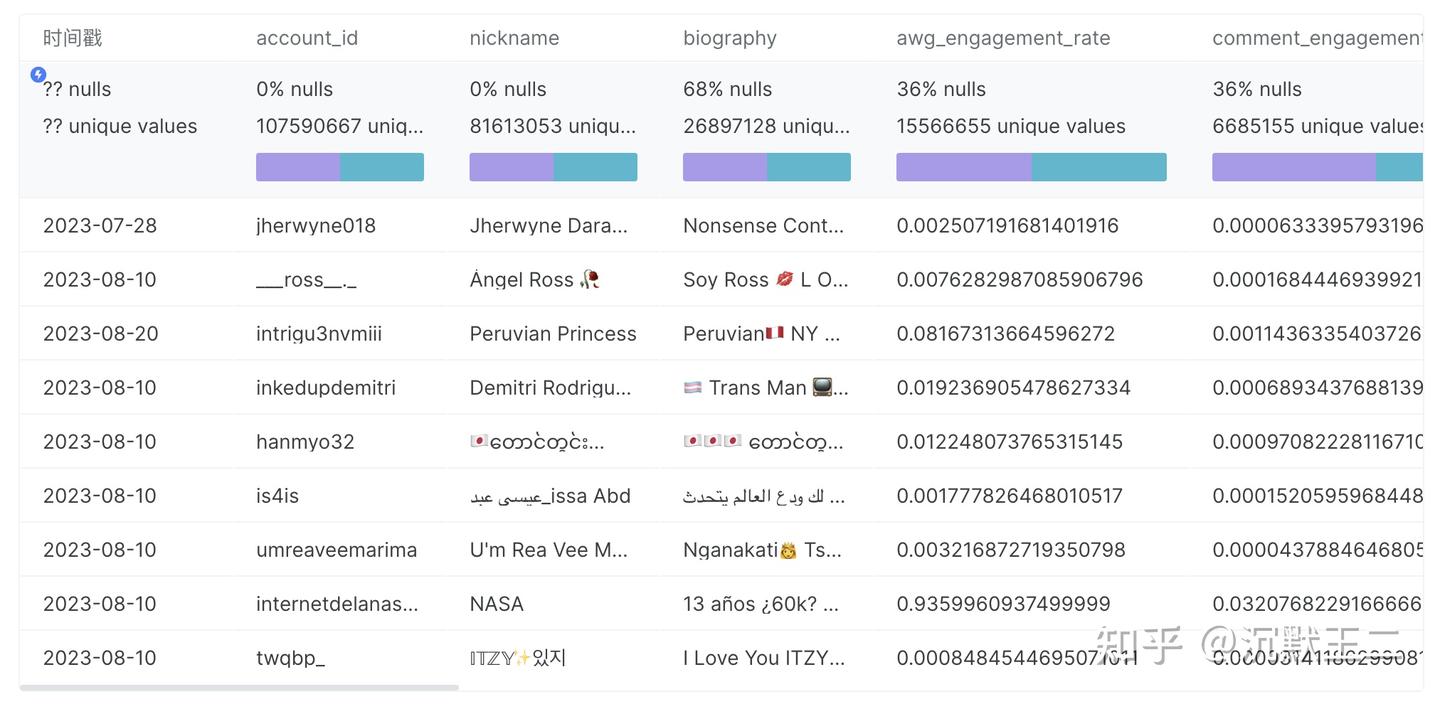
Task: Select the 时间戳 column header
Action: coord(73,38)
